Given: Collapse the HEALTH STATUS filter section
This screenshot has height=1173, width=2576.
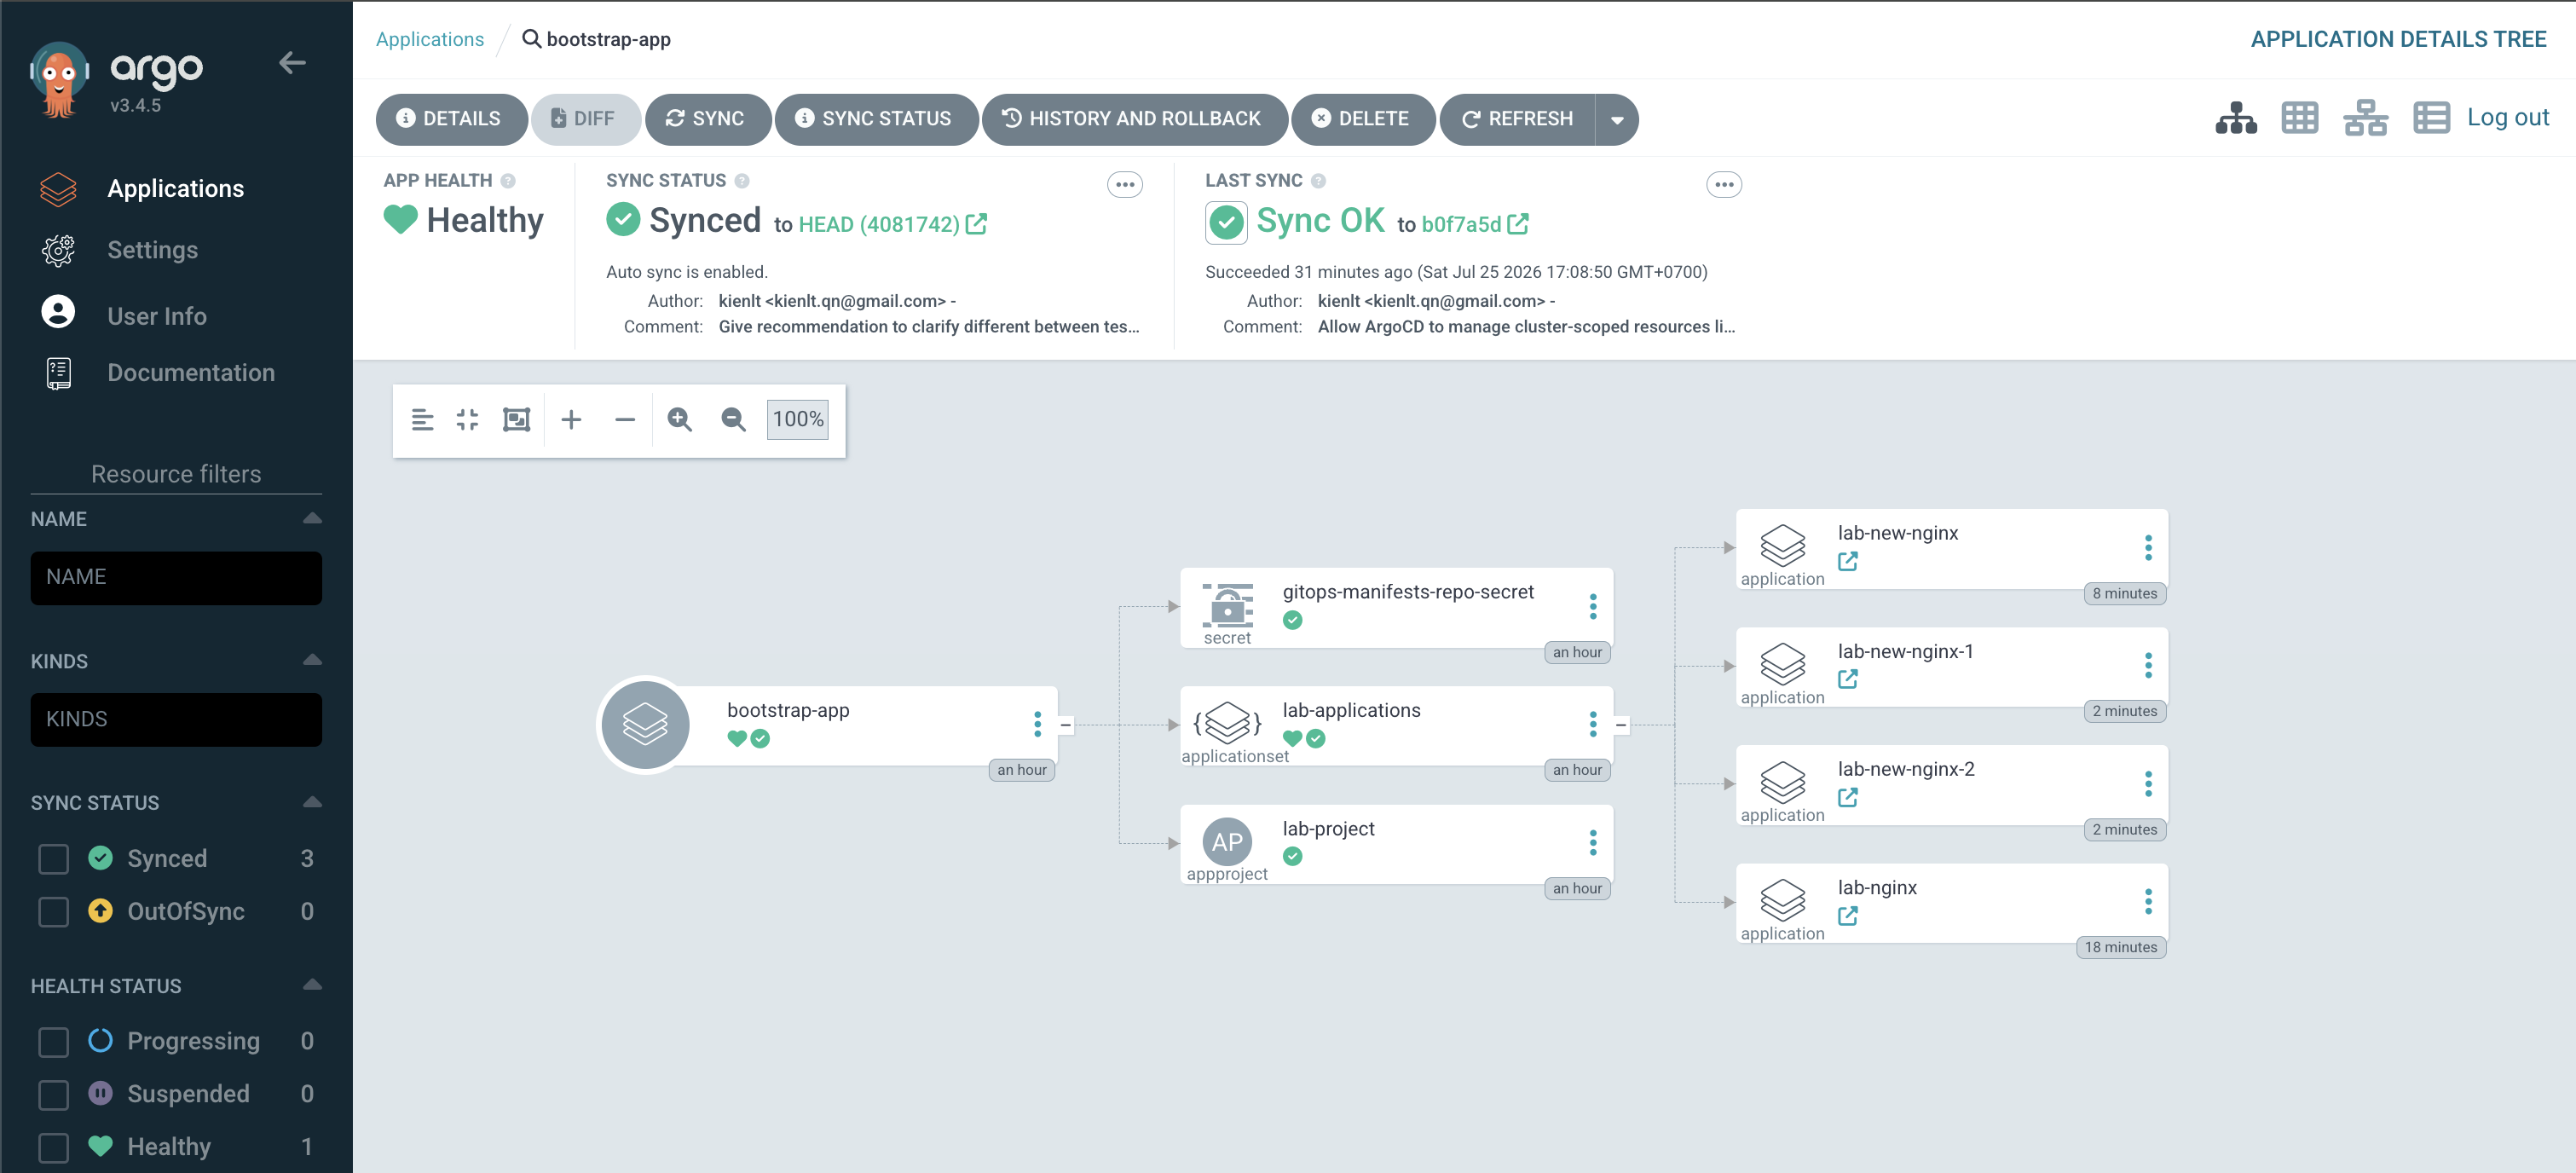Looking at the screenshot, I should tap(312, 985).
